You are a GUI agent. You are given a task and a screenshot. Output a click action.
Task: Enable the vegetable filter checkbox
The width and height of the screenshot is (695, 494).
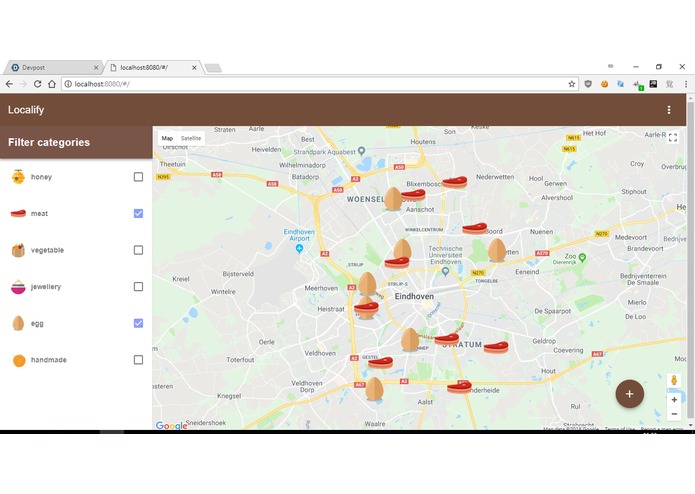[138, 250]
